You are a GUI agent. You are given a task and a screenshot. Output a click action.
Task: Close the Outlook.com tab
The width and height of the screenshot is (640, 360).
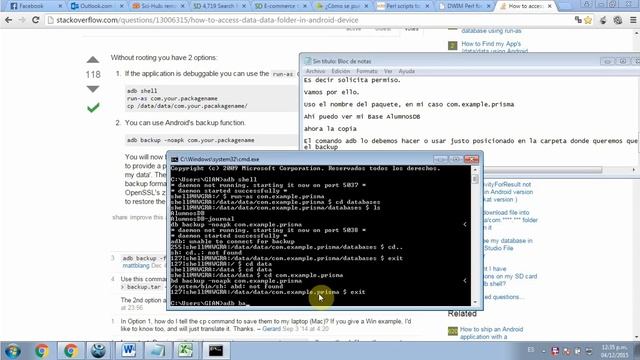[122, 6]
